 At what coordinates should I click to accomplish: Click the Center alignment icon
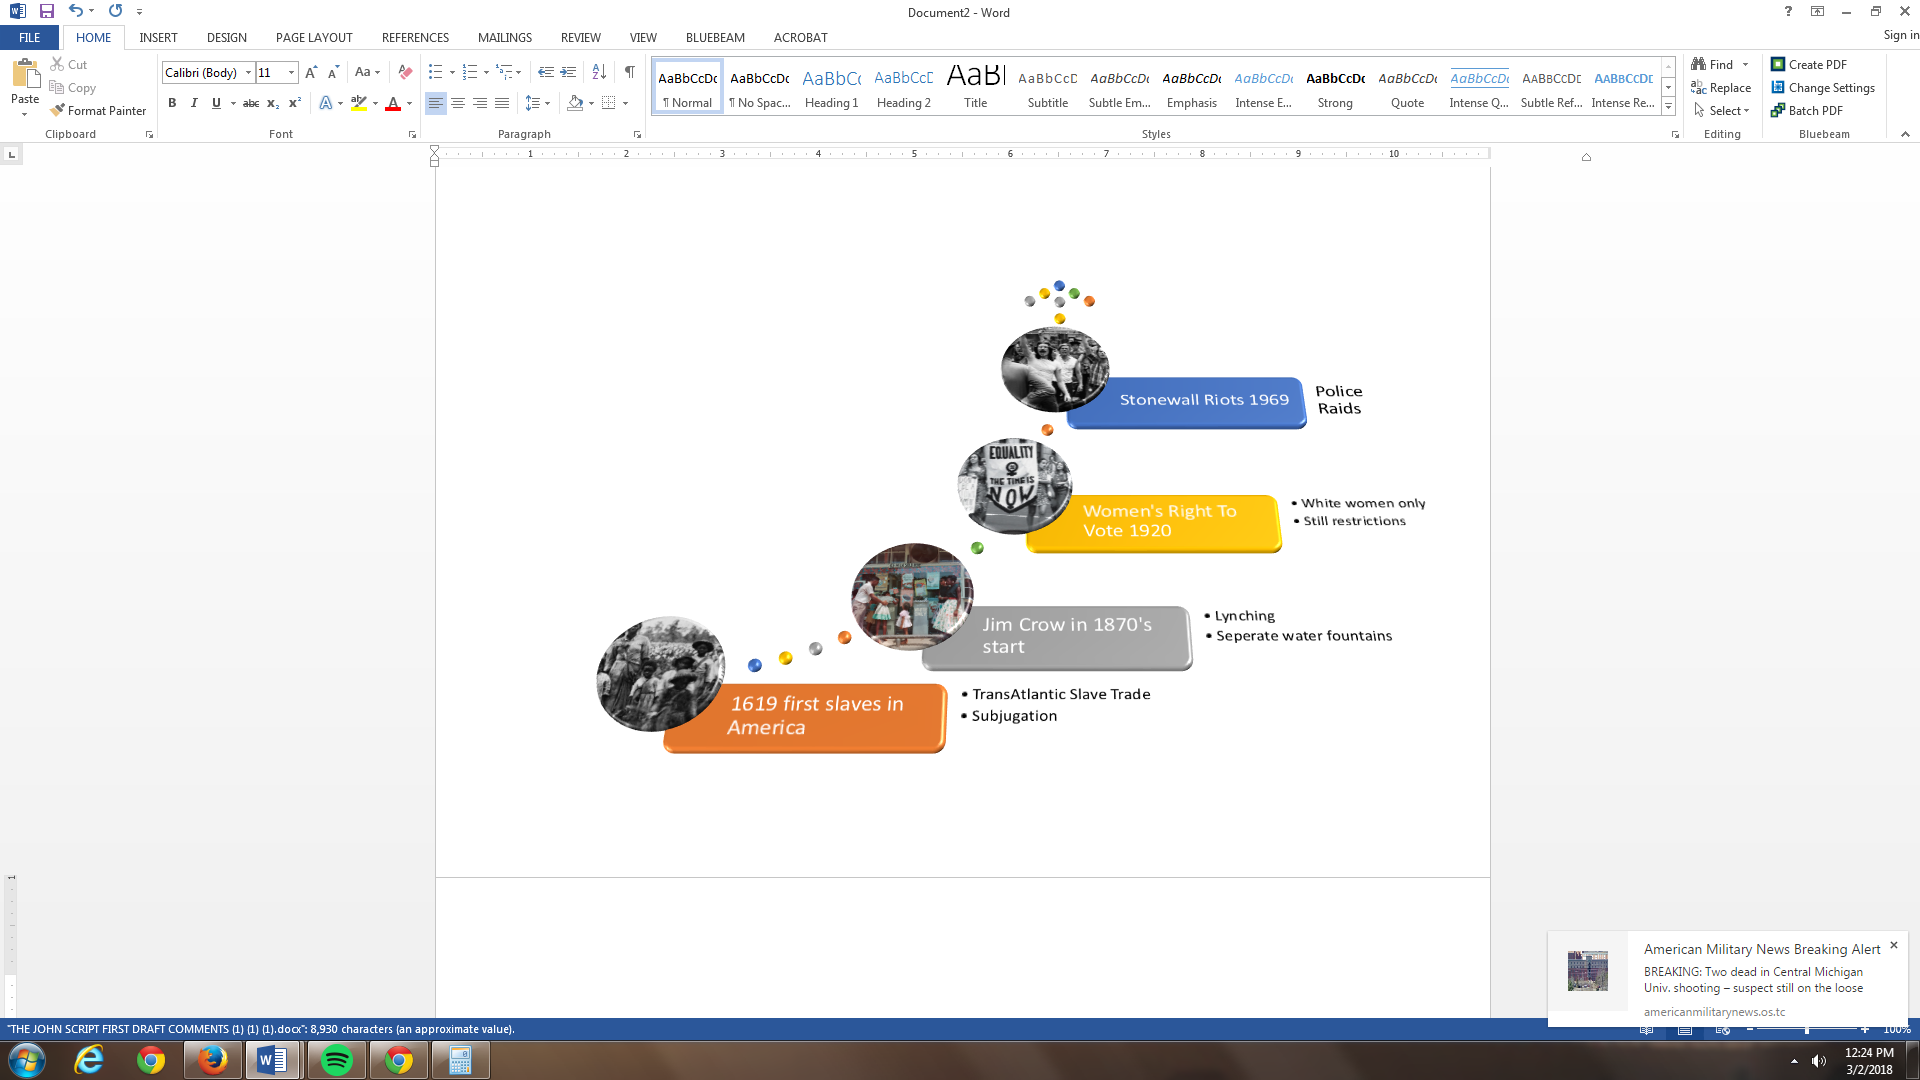(x=458, y=103)
